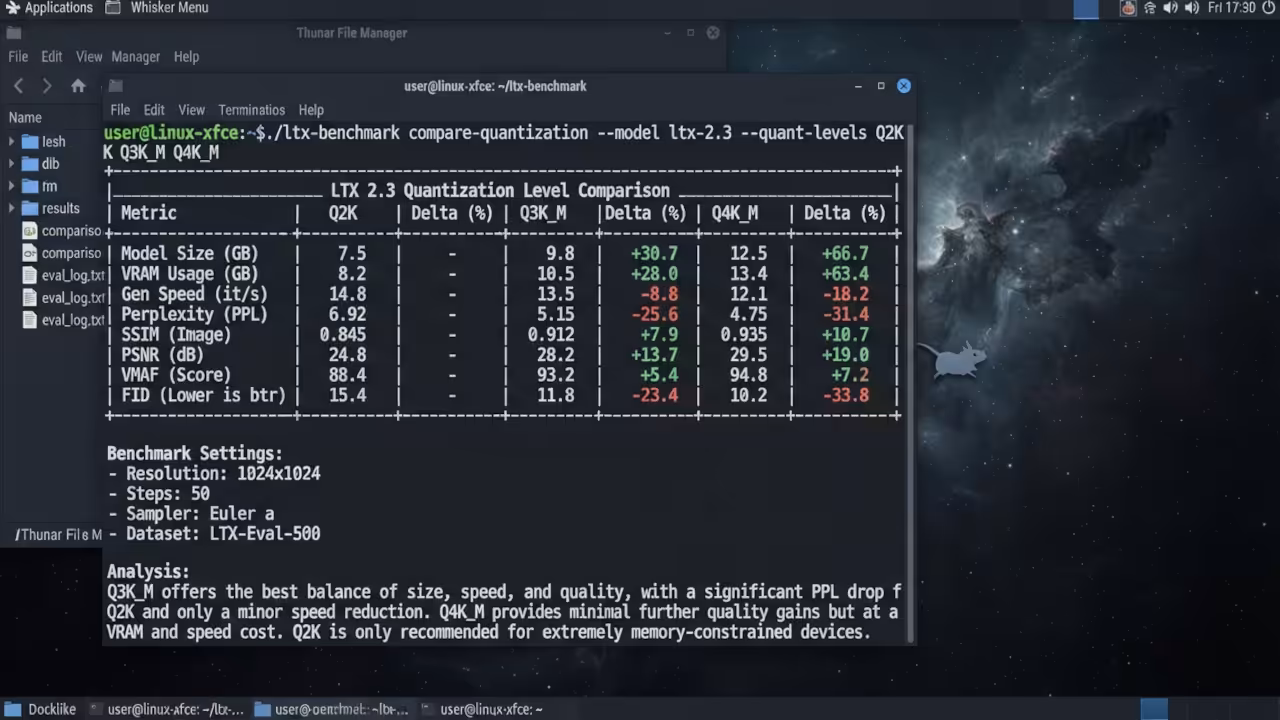Switch to the ltx-benchmark terminal taskbar button

coord(166,709)
